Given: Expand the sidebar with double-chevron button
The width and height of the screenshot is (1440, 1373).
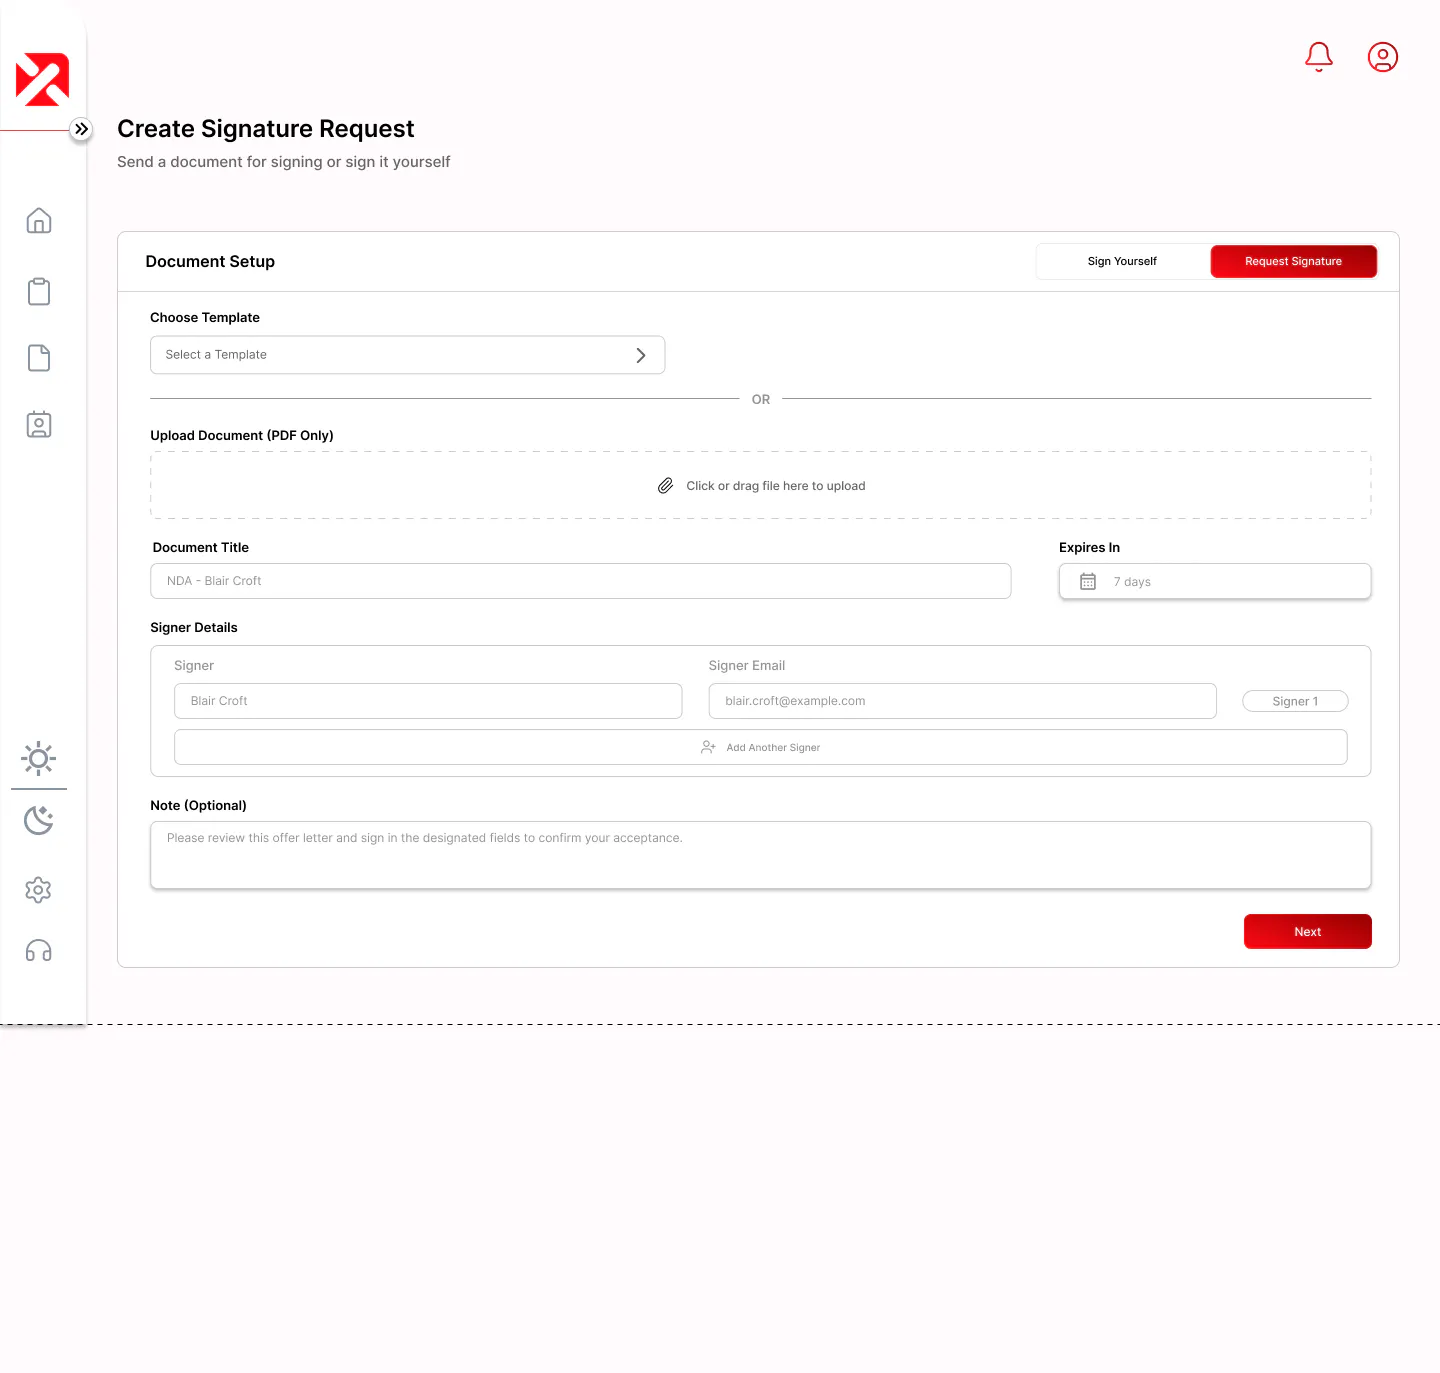Looking at the screenshot, I should pyautogui.click(x=82, y=129).
